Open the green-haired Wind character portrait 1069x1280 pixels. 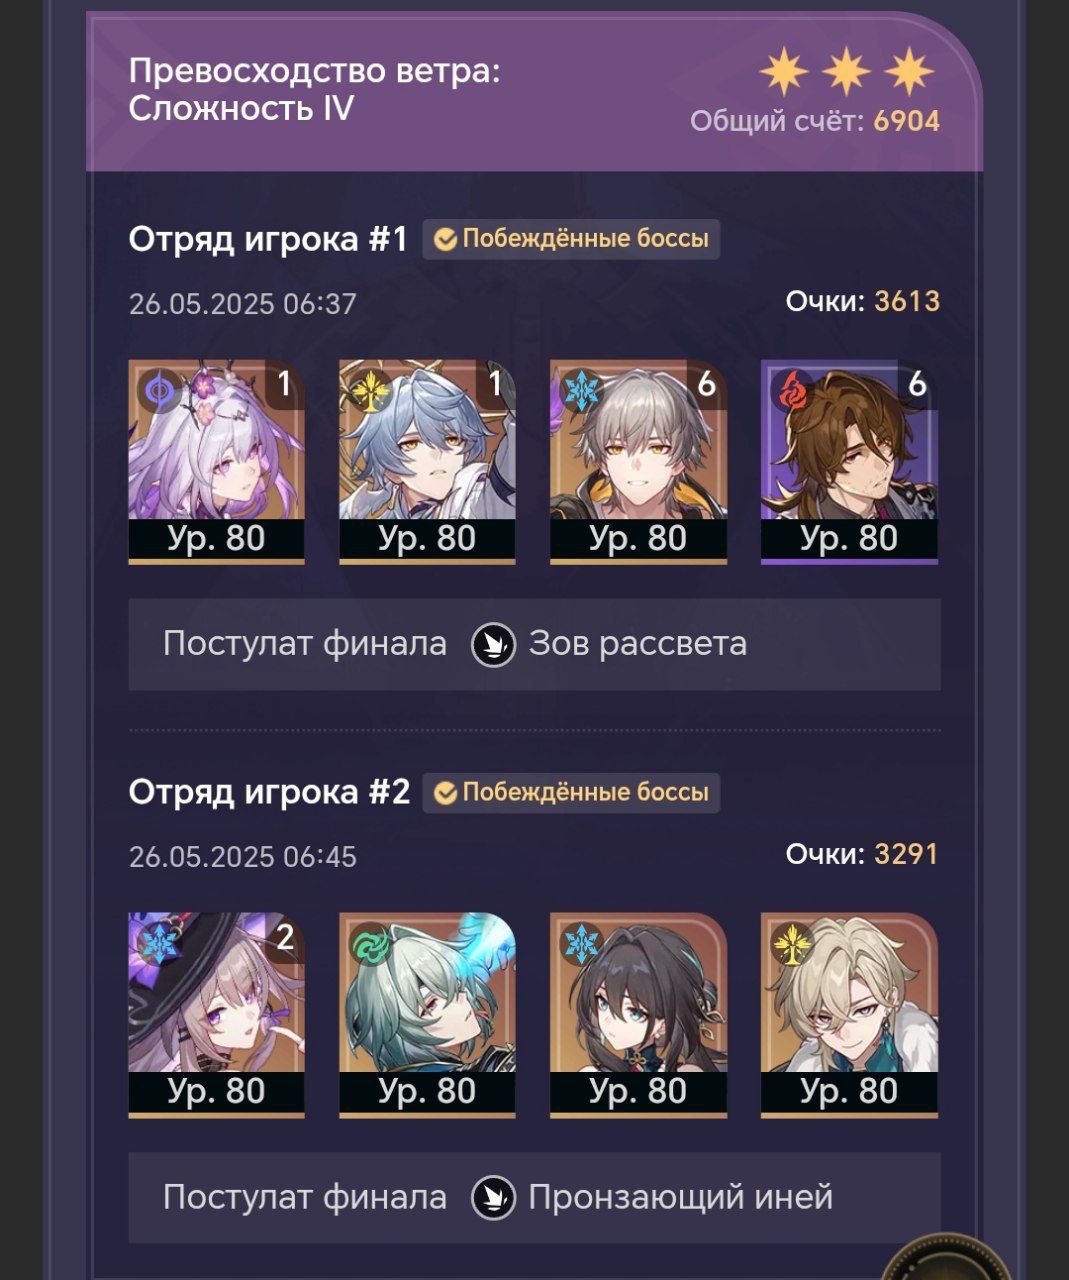coord(427,1015)
